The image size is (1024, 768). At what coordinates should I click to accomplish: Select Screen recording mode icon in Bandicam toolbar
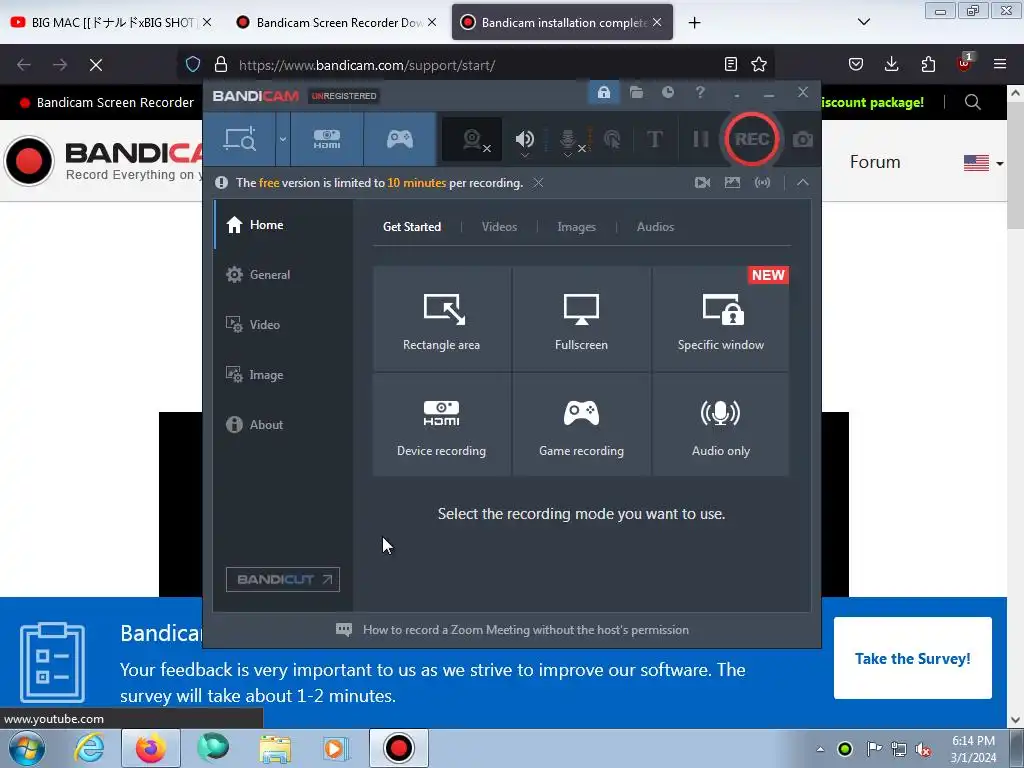point(240,139)
